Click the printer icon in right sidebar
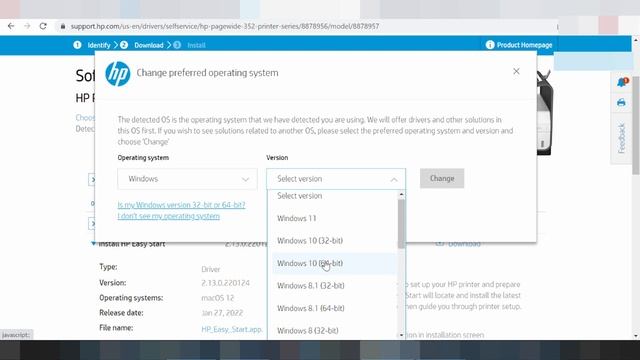This screenshot has height=360, width=640. pos(621,102)
